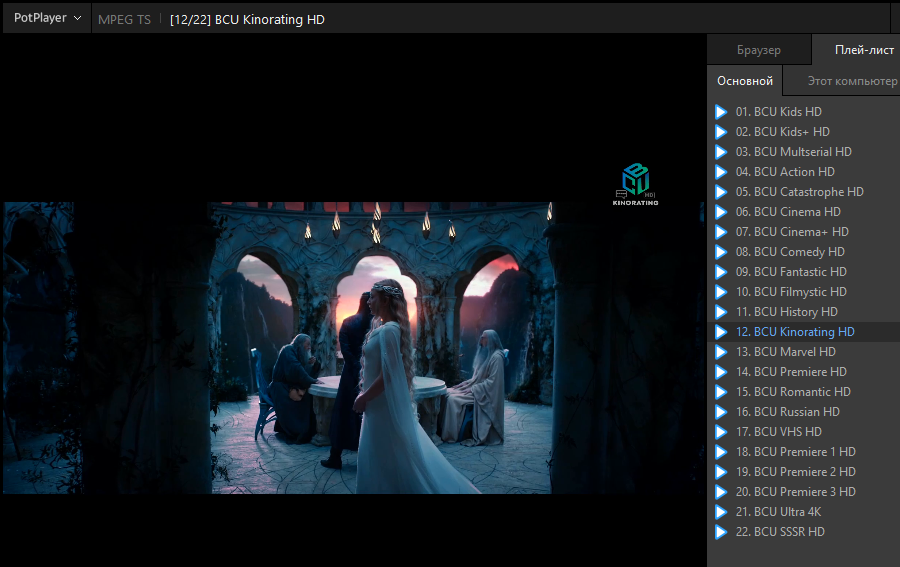The height and width of the screenshot is (567, 900).
Task: Select '14. BCU Premiere HD' channel text
Action: [791, 372]
